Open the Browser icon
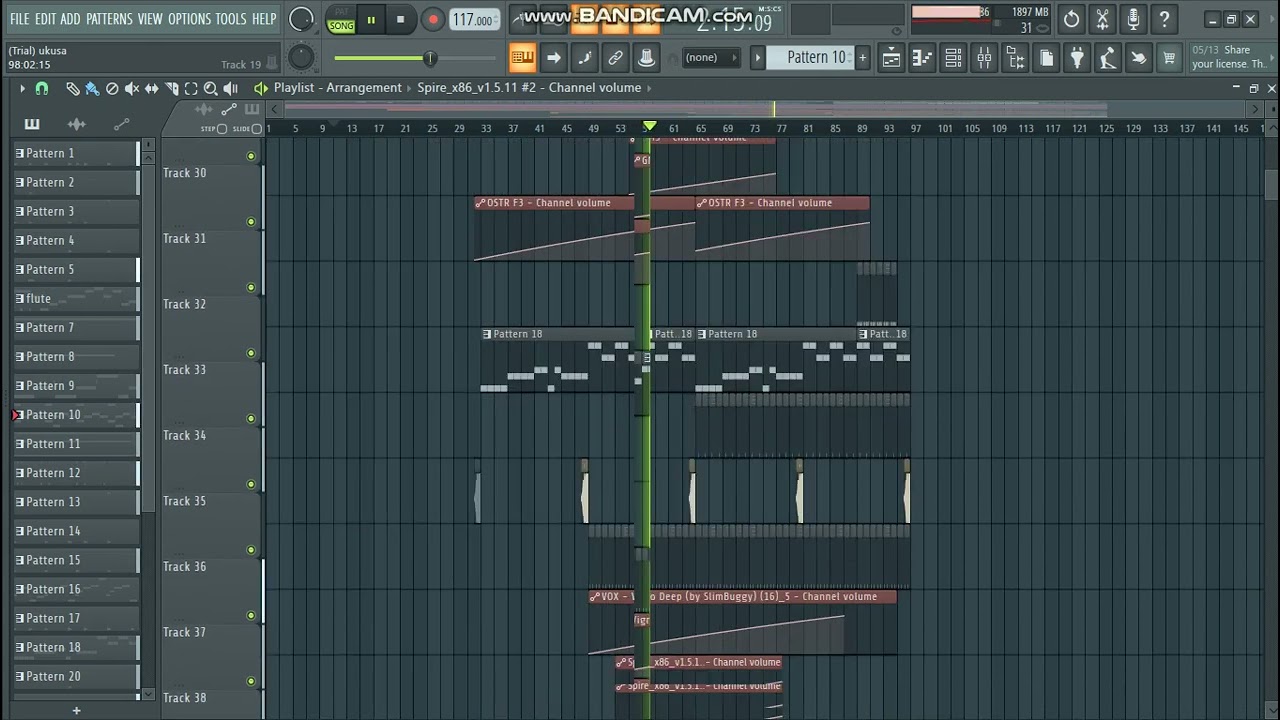The width and height of the screenshot is (1280, 720). click(x=1015, y=59)
